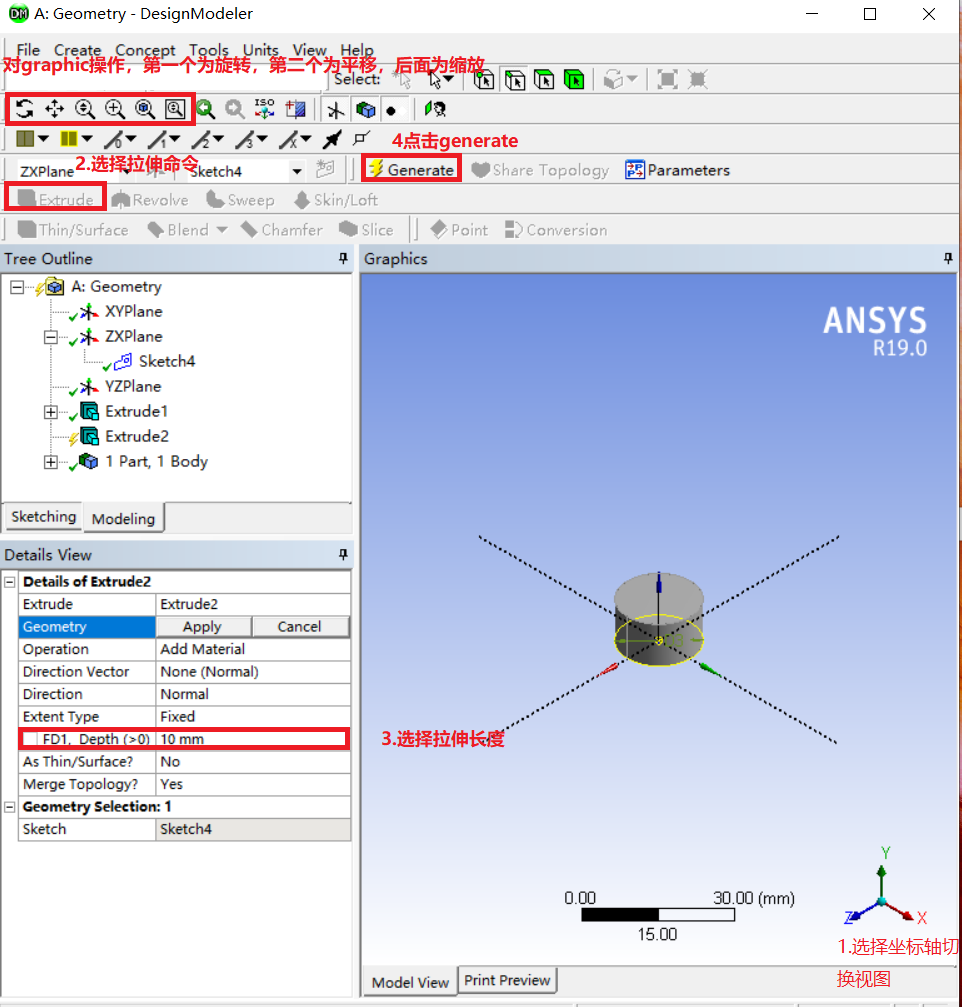This screenshot has width=962, height=1007.
Task: Click the Conversion tool
Action: click(556, 230)
